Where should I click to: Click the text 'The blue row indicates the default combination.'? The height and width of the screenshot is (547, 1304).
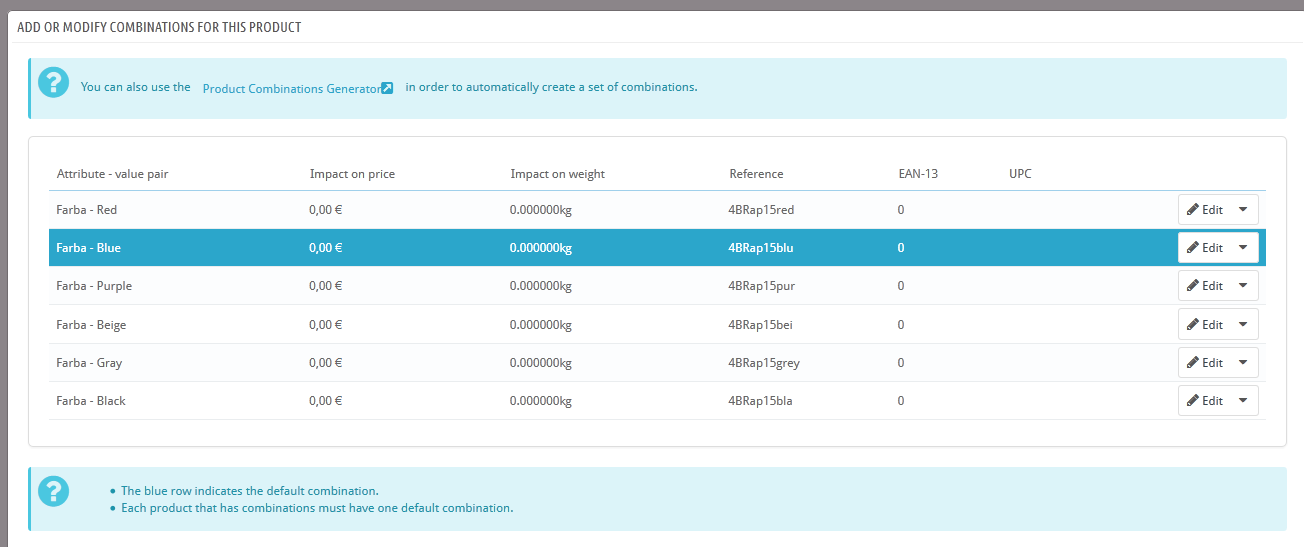click(x=250, y=491)
